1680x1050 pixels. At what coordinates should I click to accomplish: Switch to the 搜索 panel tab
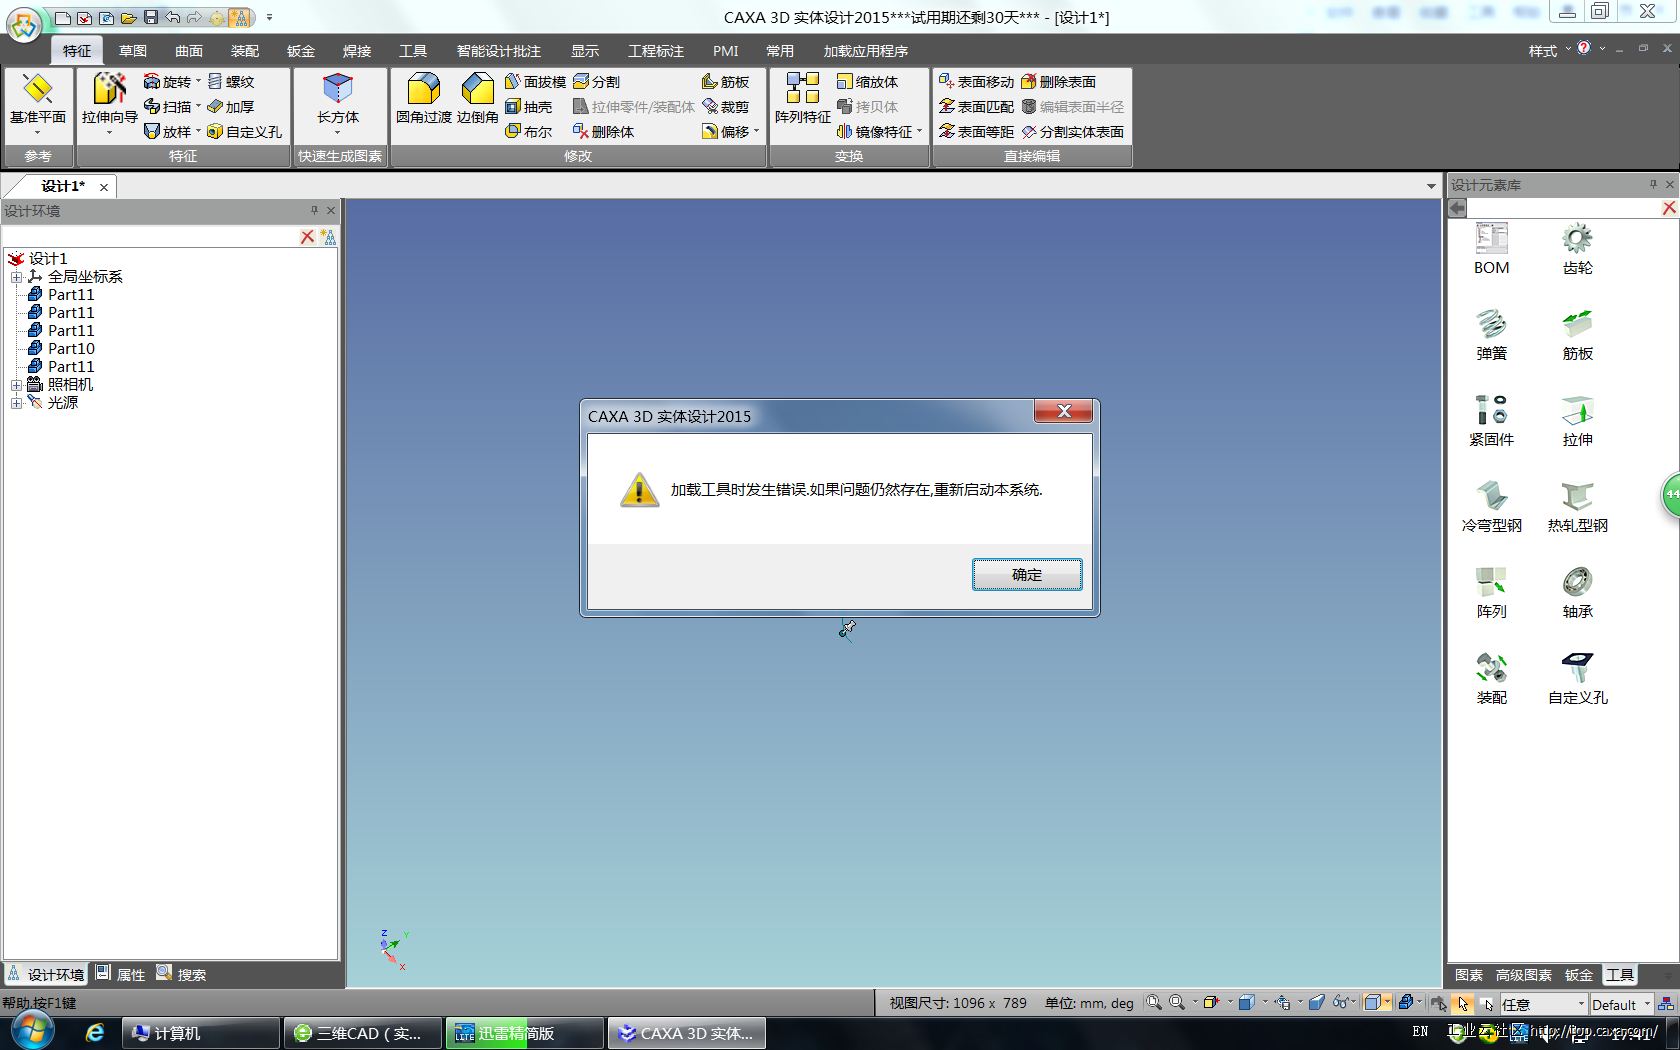pos(181,974)
